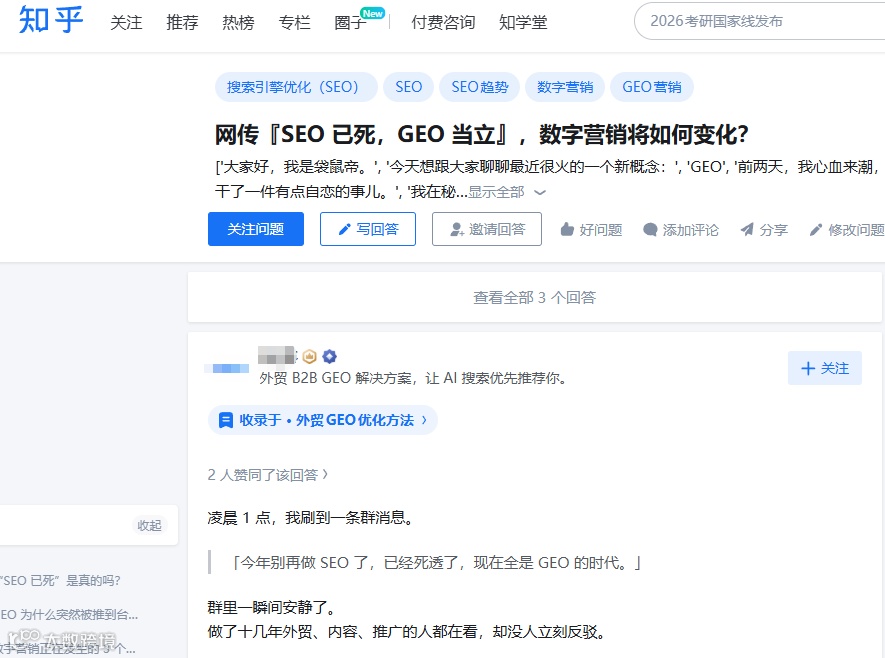The height and width of the screenshot is (658, 885).
Task: Click the 修改问题 pencil icon
Action: (816, 229)
